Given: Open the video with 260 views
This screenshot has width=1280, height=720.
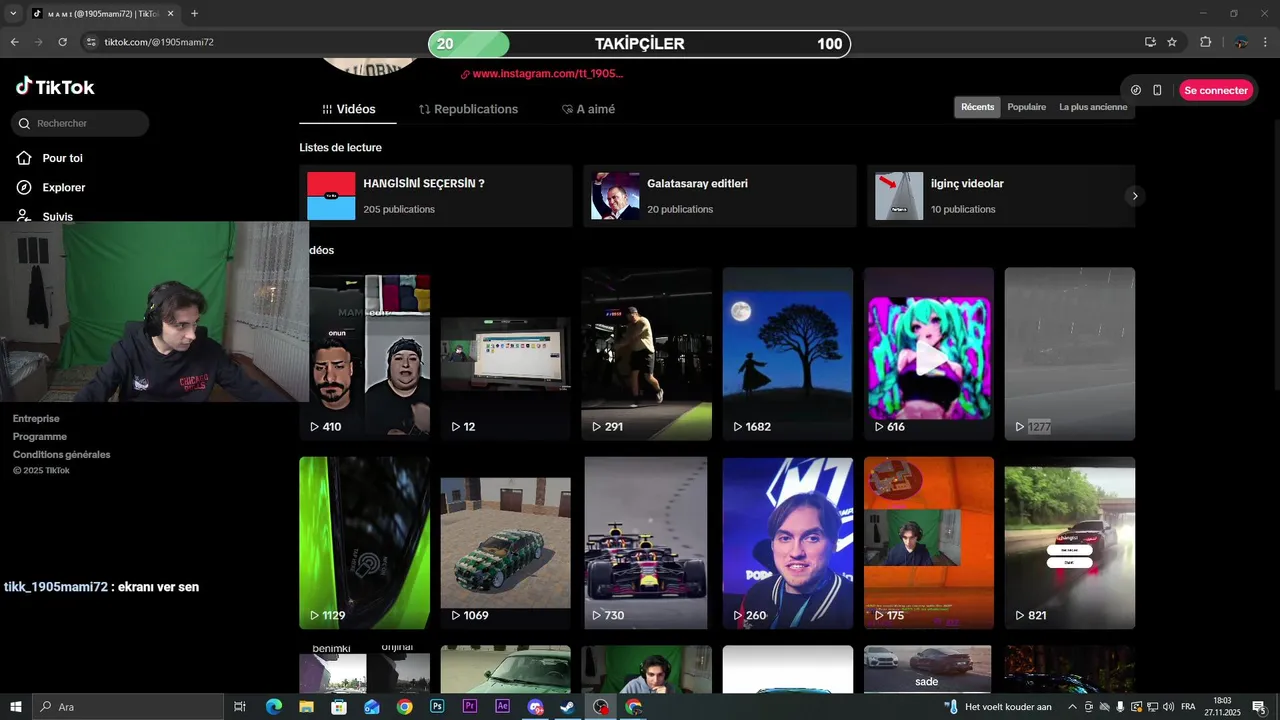Looking at the screenshot, I should pos(788,543).
